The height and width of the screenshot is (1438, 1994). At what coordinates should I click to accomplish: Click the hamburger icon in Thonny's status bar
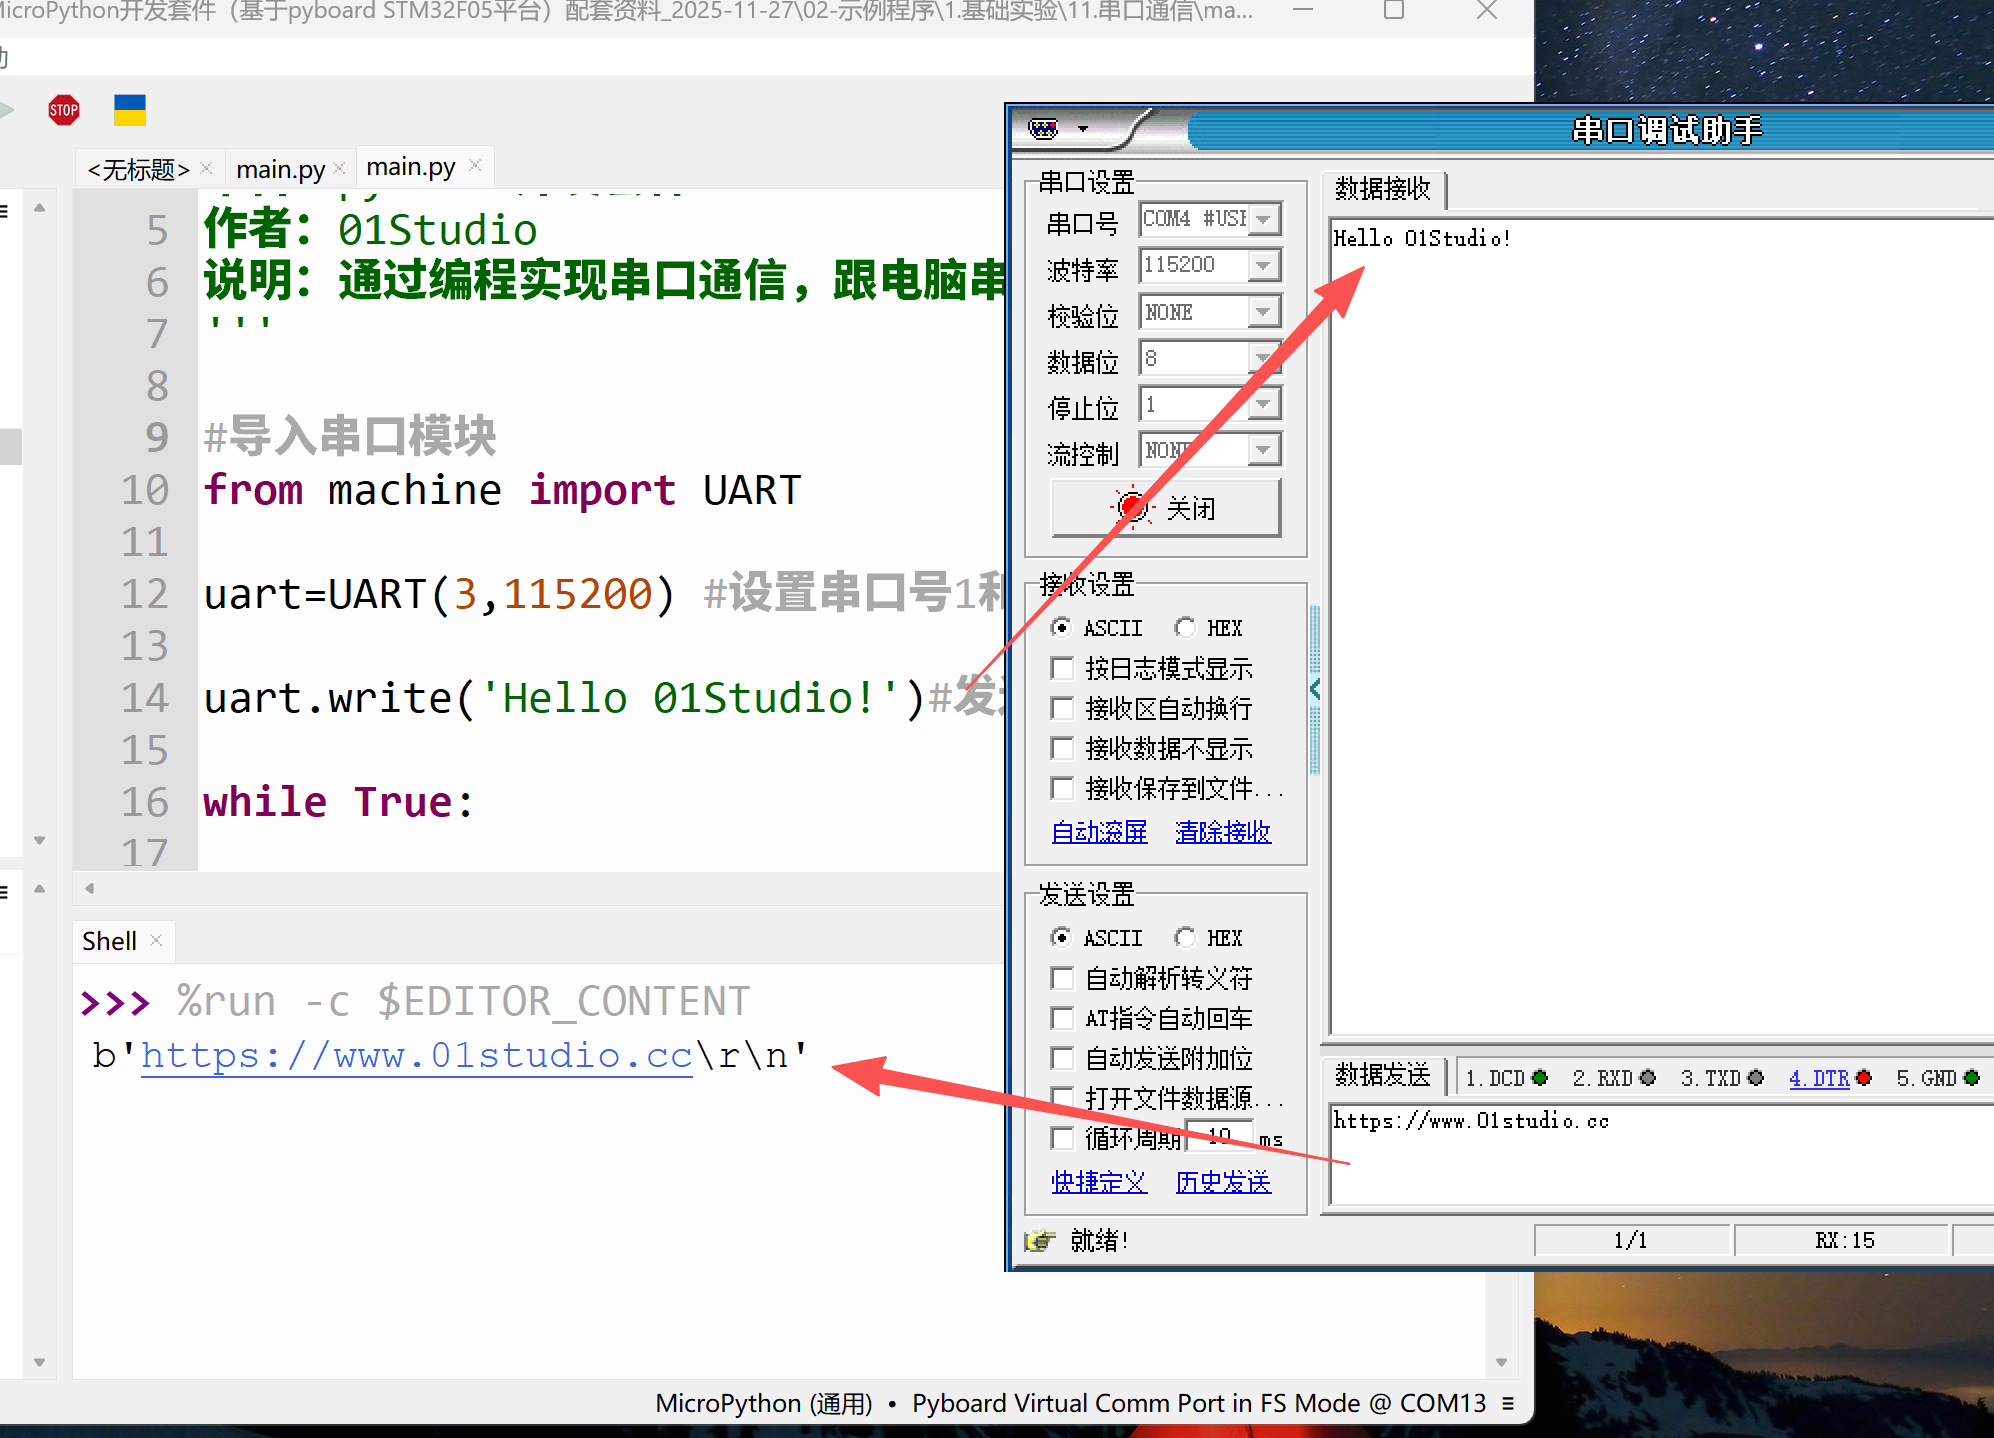coord(1509,1403)
